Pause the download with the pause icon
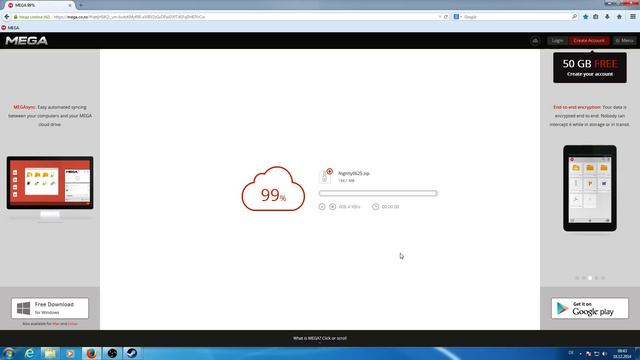Viewport: 640px width, 360px height. (x=322, y=207)
